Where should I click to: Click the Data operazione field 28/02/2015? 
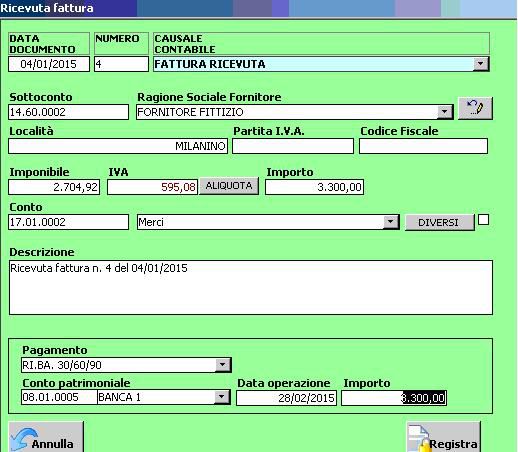pyautogui.click(x=286, y=398)
